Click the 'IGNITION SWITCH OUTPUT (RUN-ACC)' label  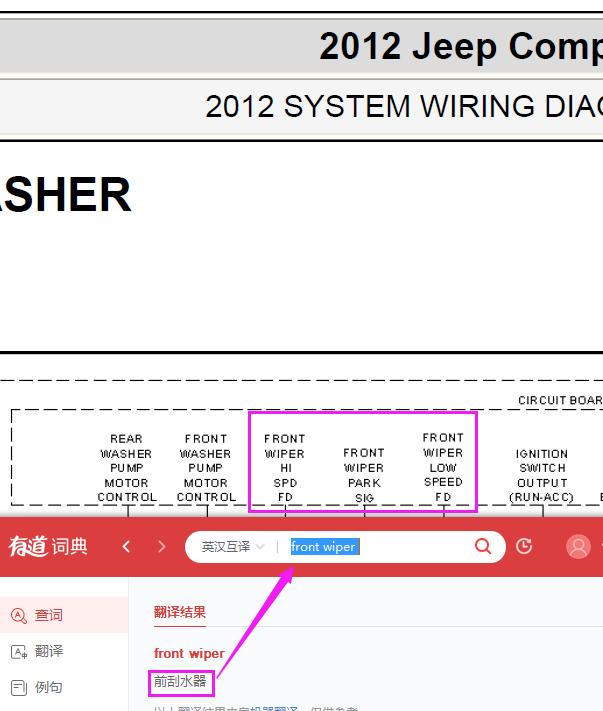542,475
